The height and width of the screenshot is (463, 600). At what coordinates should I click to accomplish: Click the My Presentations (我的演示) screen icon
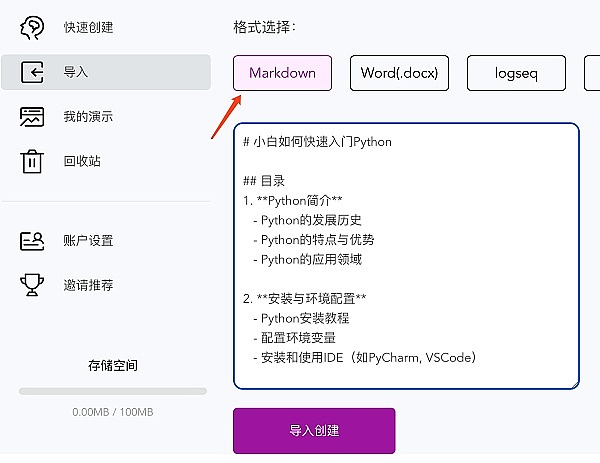pyautogui.click(x=32, y=117)
